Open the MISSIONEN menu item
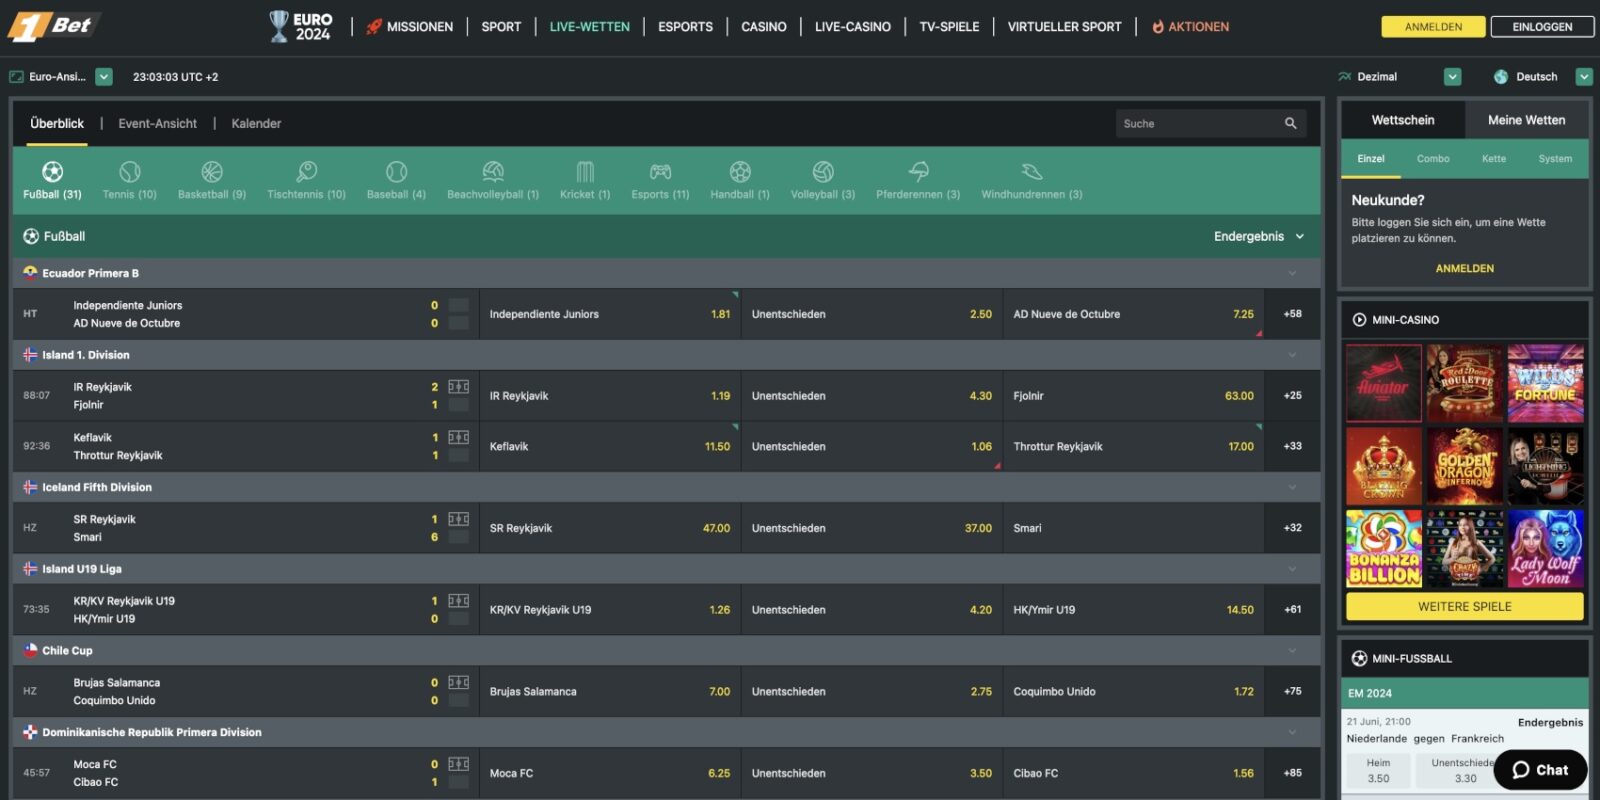Screen dimensions: 1600x800 click(x=410, y=27)
